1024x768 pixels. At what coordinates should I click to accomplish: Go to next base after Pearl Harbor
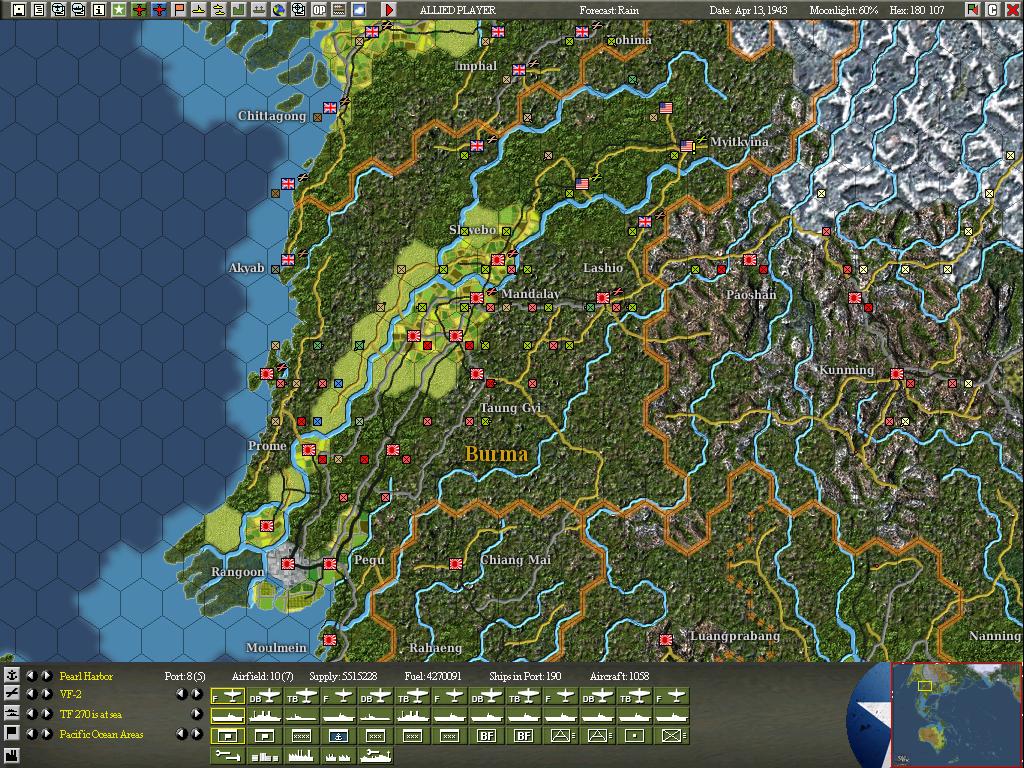click(46, 676)
